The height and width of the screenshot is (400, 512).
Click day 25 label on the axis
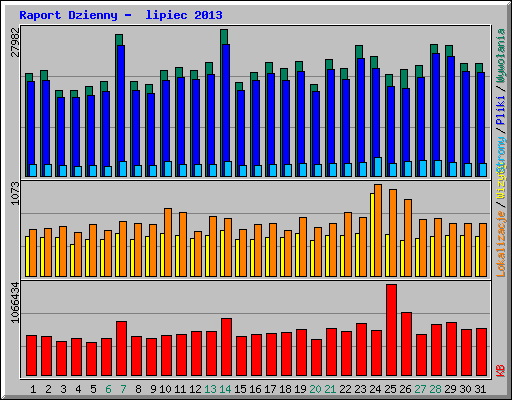390,389
